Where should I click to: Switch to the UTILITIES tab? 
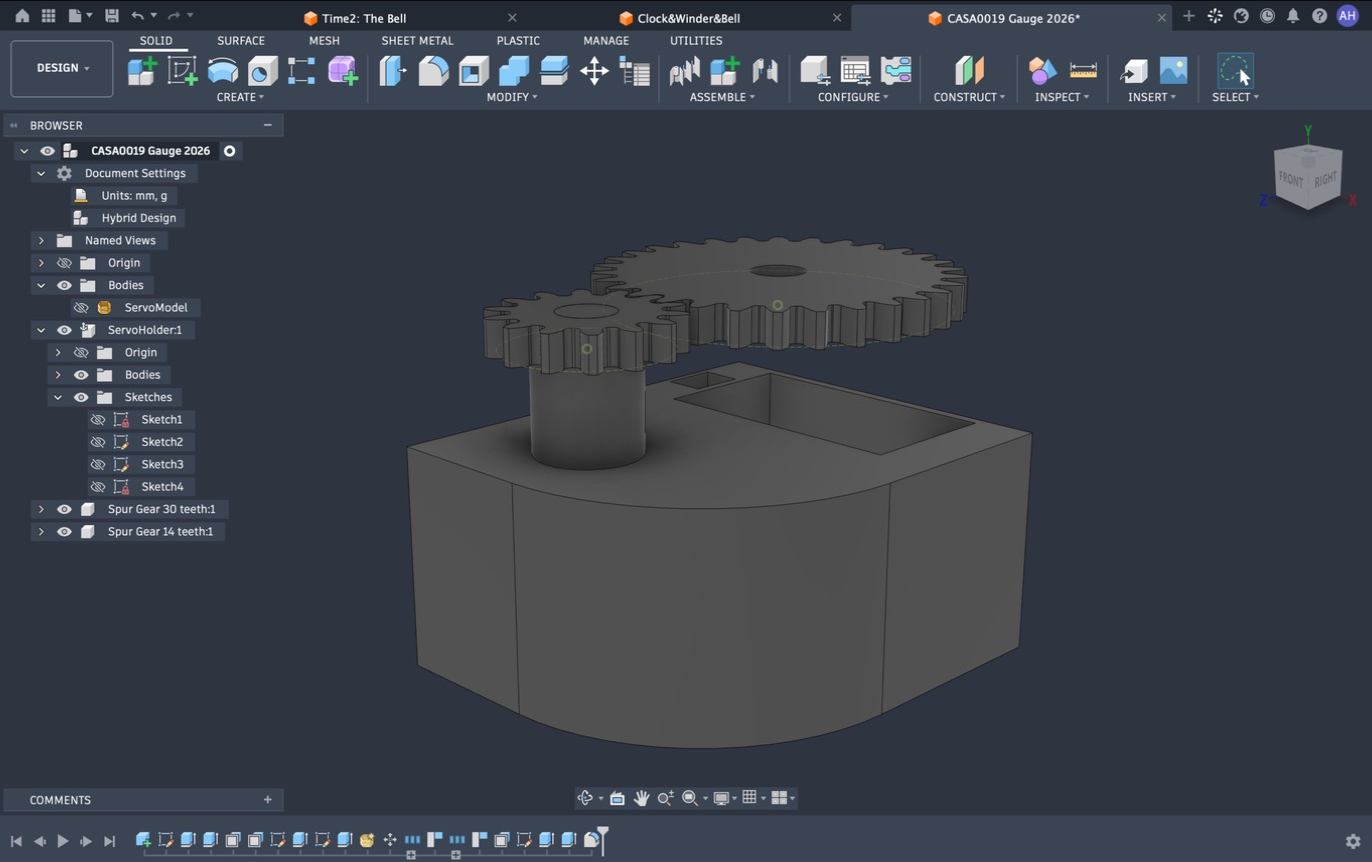[696, 41]
